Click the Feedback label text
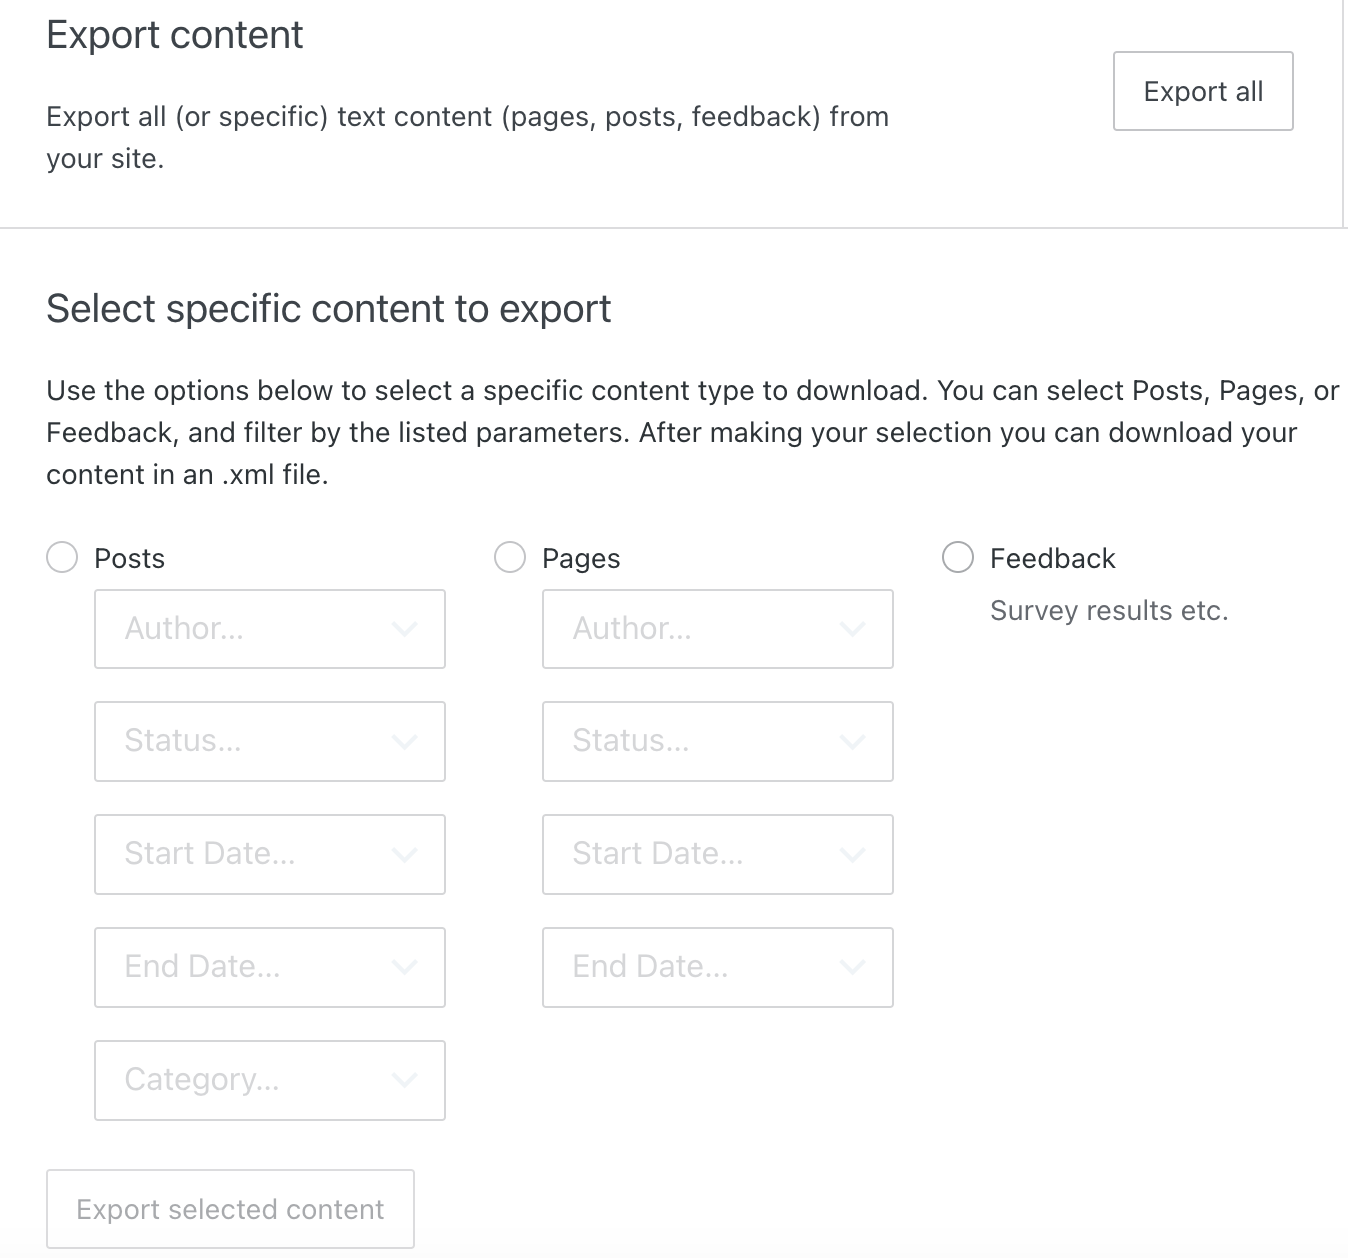This screenshot has height=1258, width=1348. coord(1052,558)
